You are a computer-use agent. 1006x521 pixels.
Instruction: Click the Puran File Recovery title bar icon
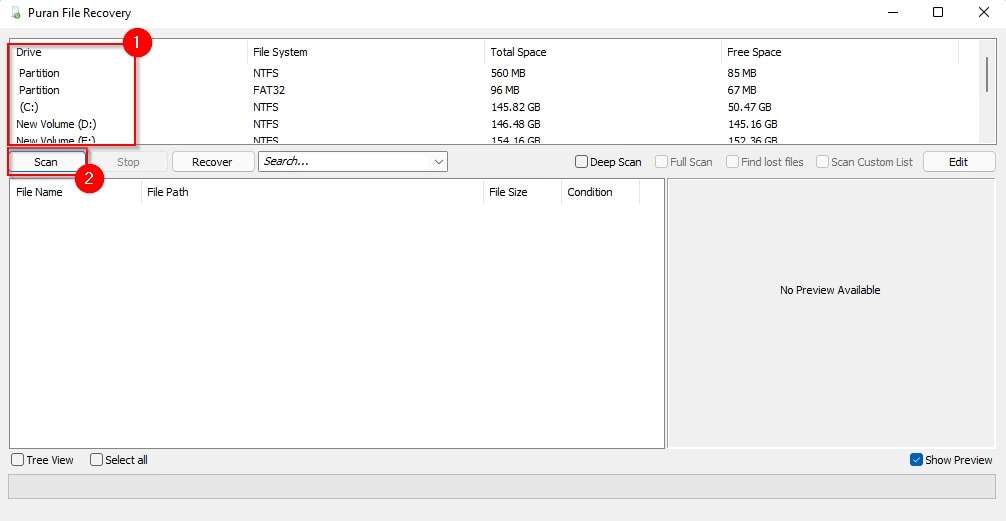click(x=16, y=13)
